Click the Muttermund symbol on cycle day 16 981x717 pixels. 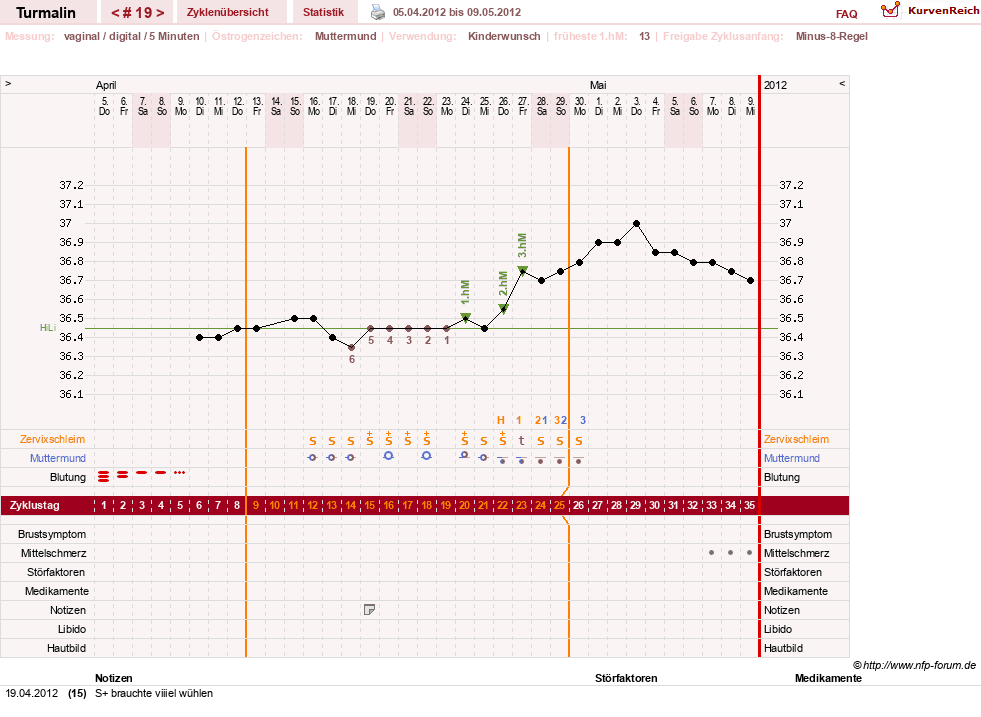click(389, 455)
